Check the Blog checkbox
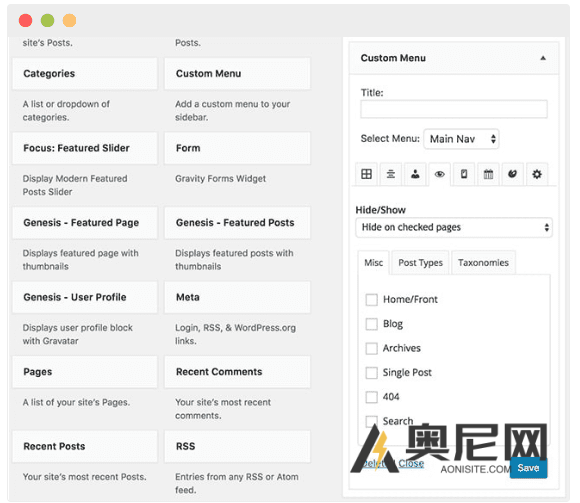 pos(371,324)
